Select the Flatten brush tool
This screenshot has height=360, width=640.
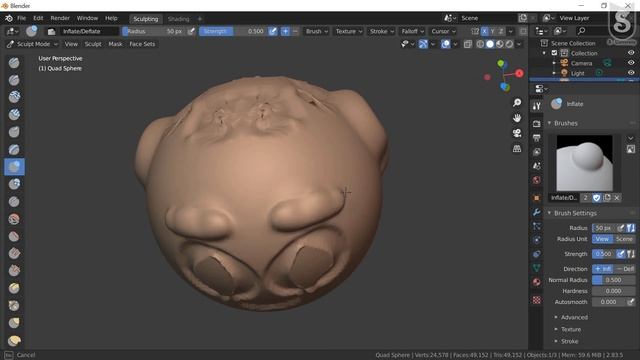pos(14,236)
